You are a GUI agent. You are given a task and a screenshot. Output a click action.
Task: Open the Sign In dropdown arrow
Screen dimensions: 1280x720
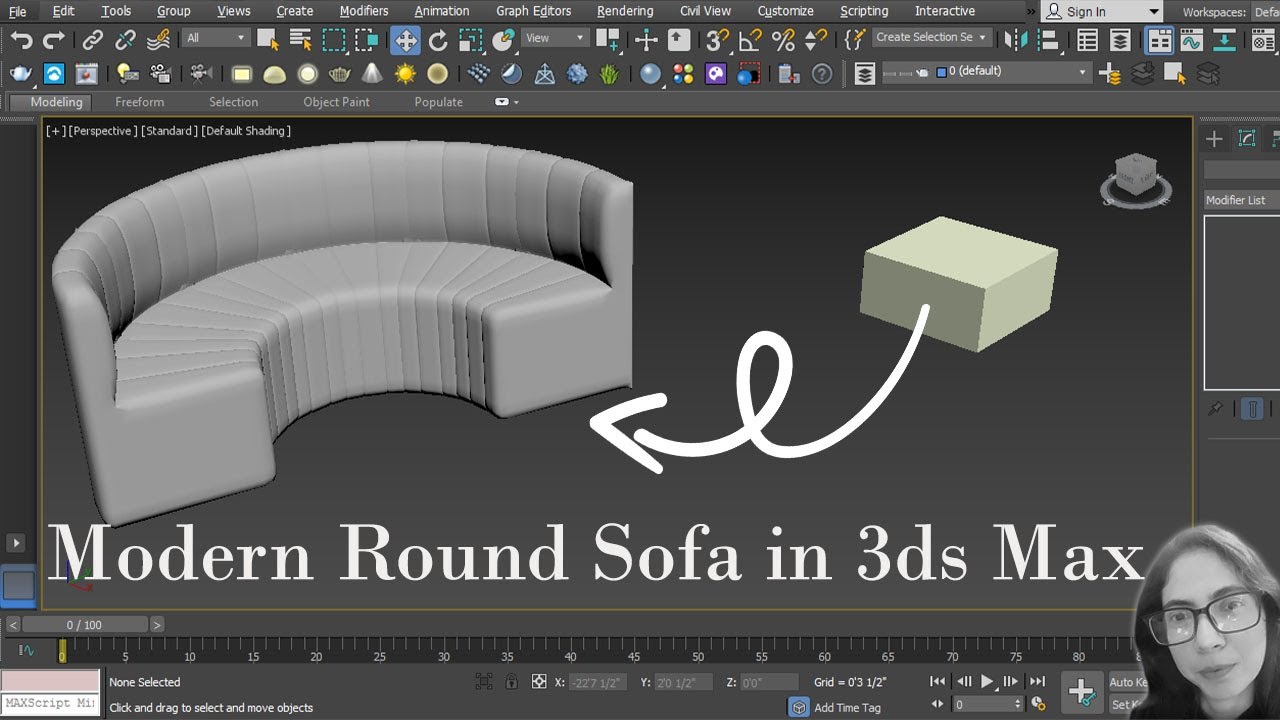[1154, 12]
